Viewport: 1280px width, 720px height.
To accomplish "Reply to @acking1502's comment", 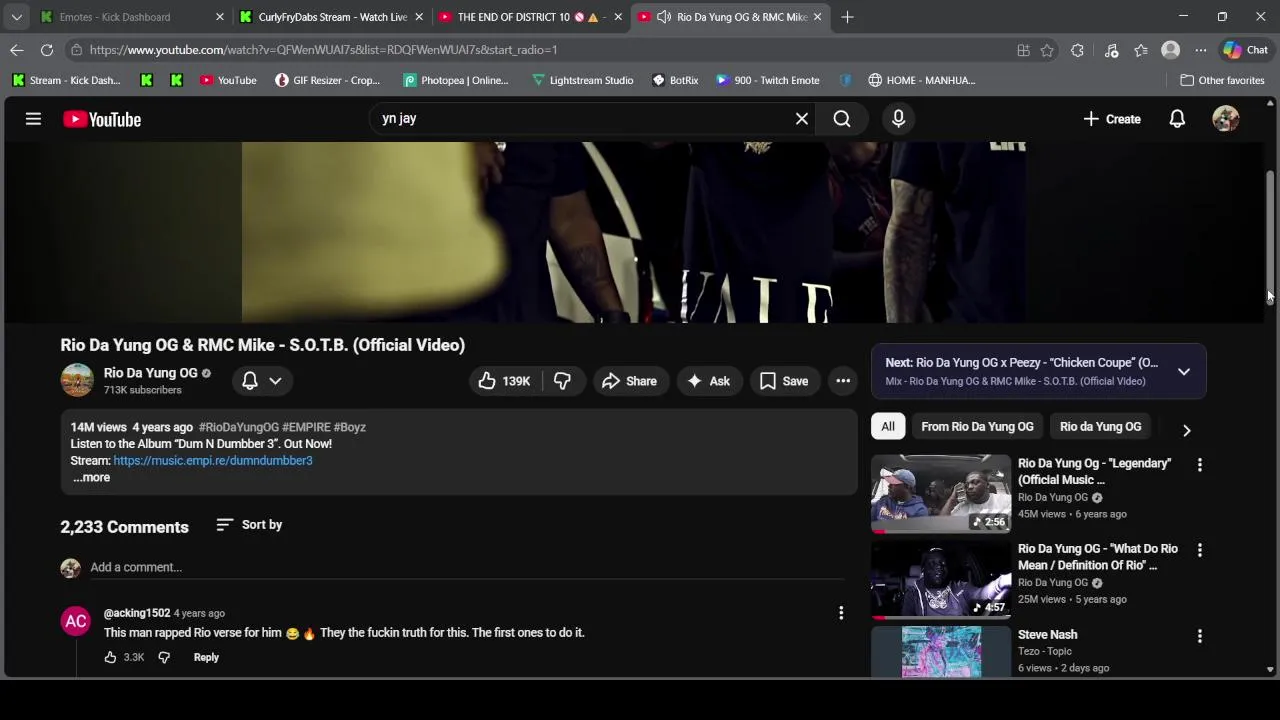I will click(206, 657).
